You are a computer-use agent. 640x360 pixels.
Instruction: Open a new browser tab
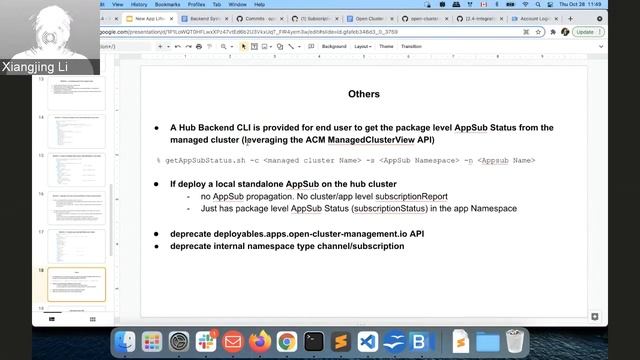click(x=570, y=19)
